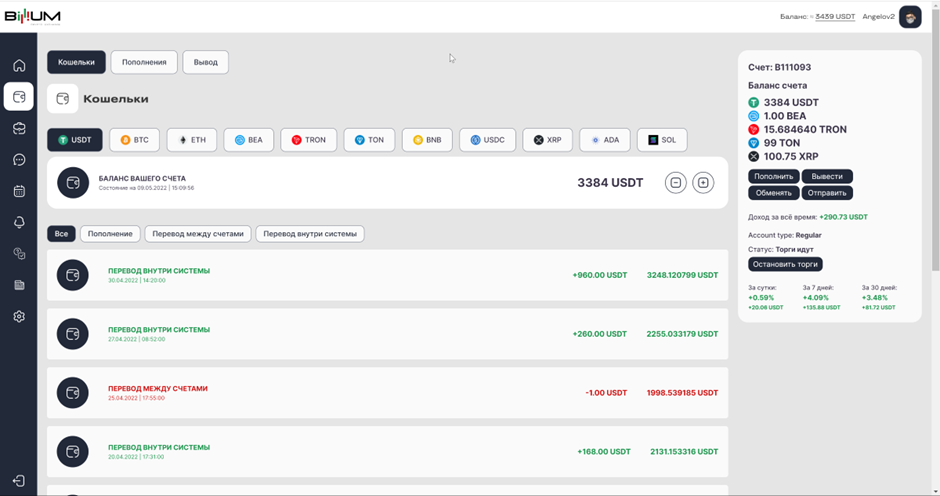Click the 2255.033179 USDT balance value
The image size is (940, 496).
pos(682,334)
